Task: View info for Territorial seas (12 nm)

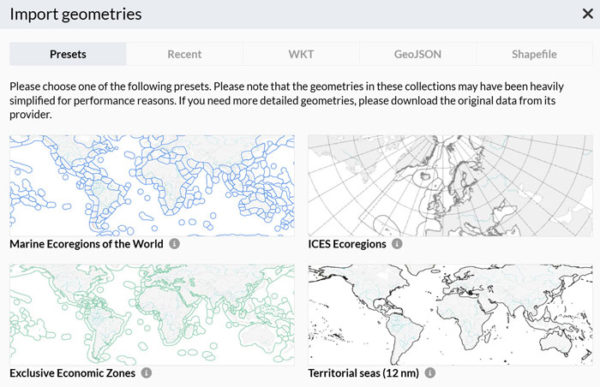Action: coord(430,372)
